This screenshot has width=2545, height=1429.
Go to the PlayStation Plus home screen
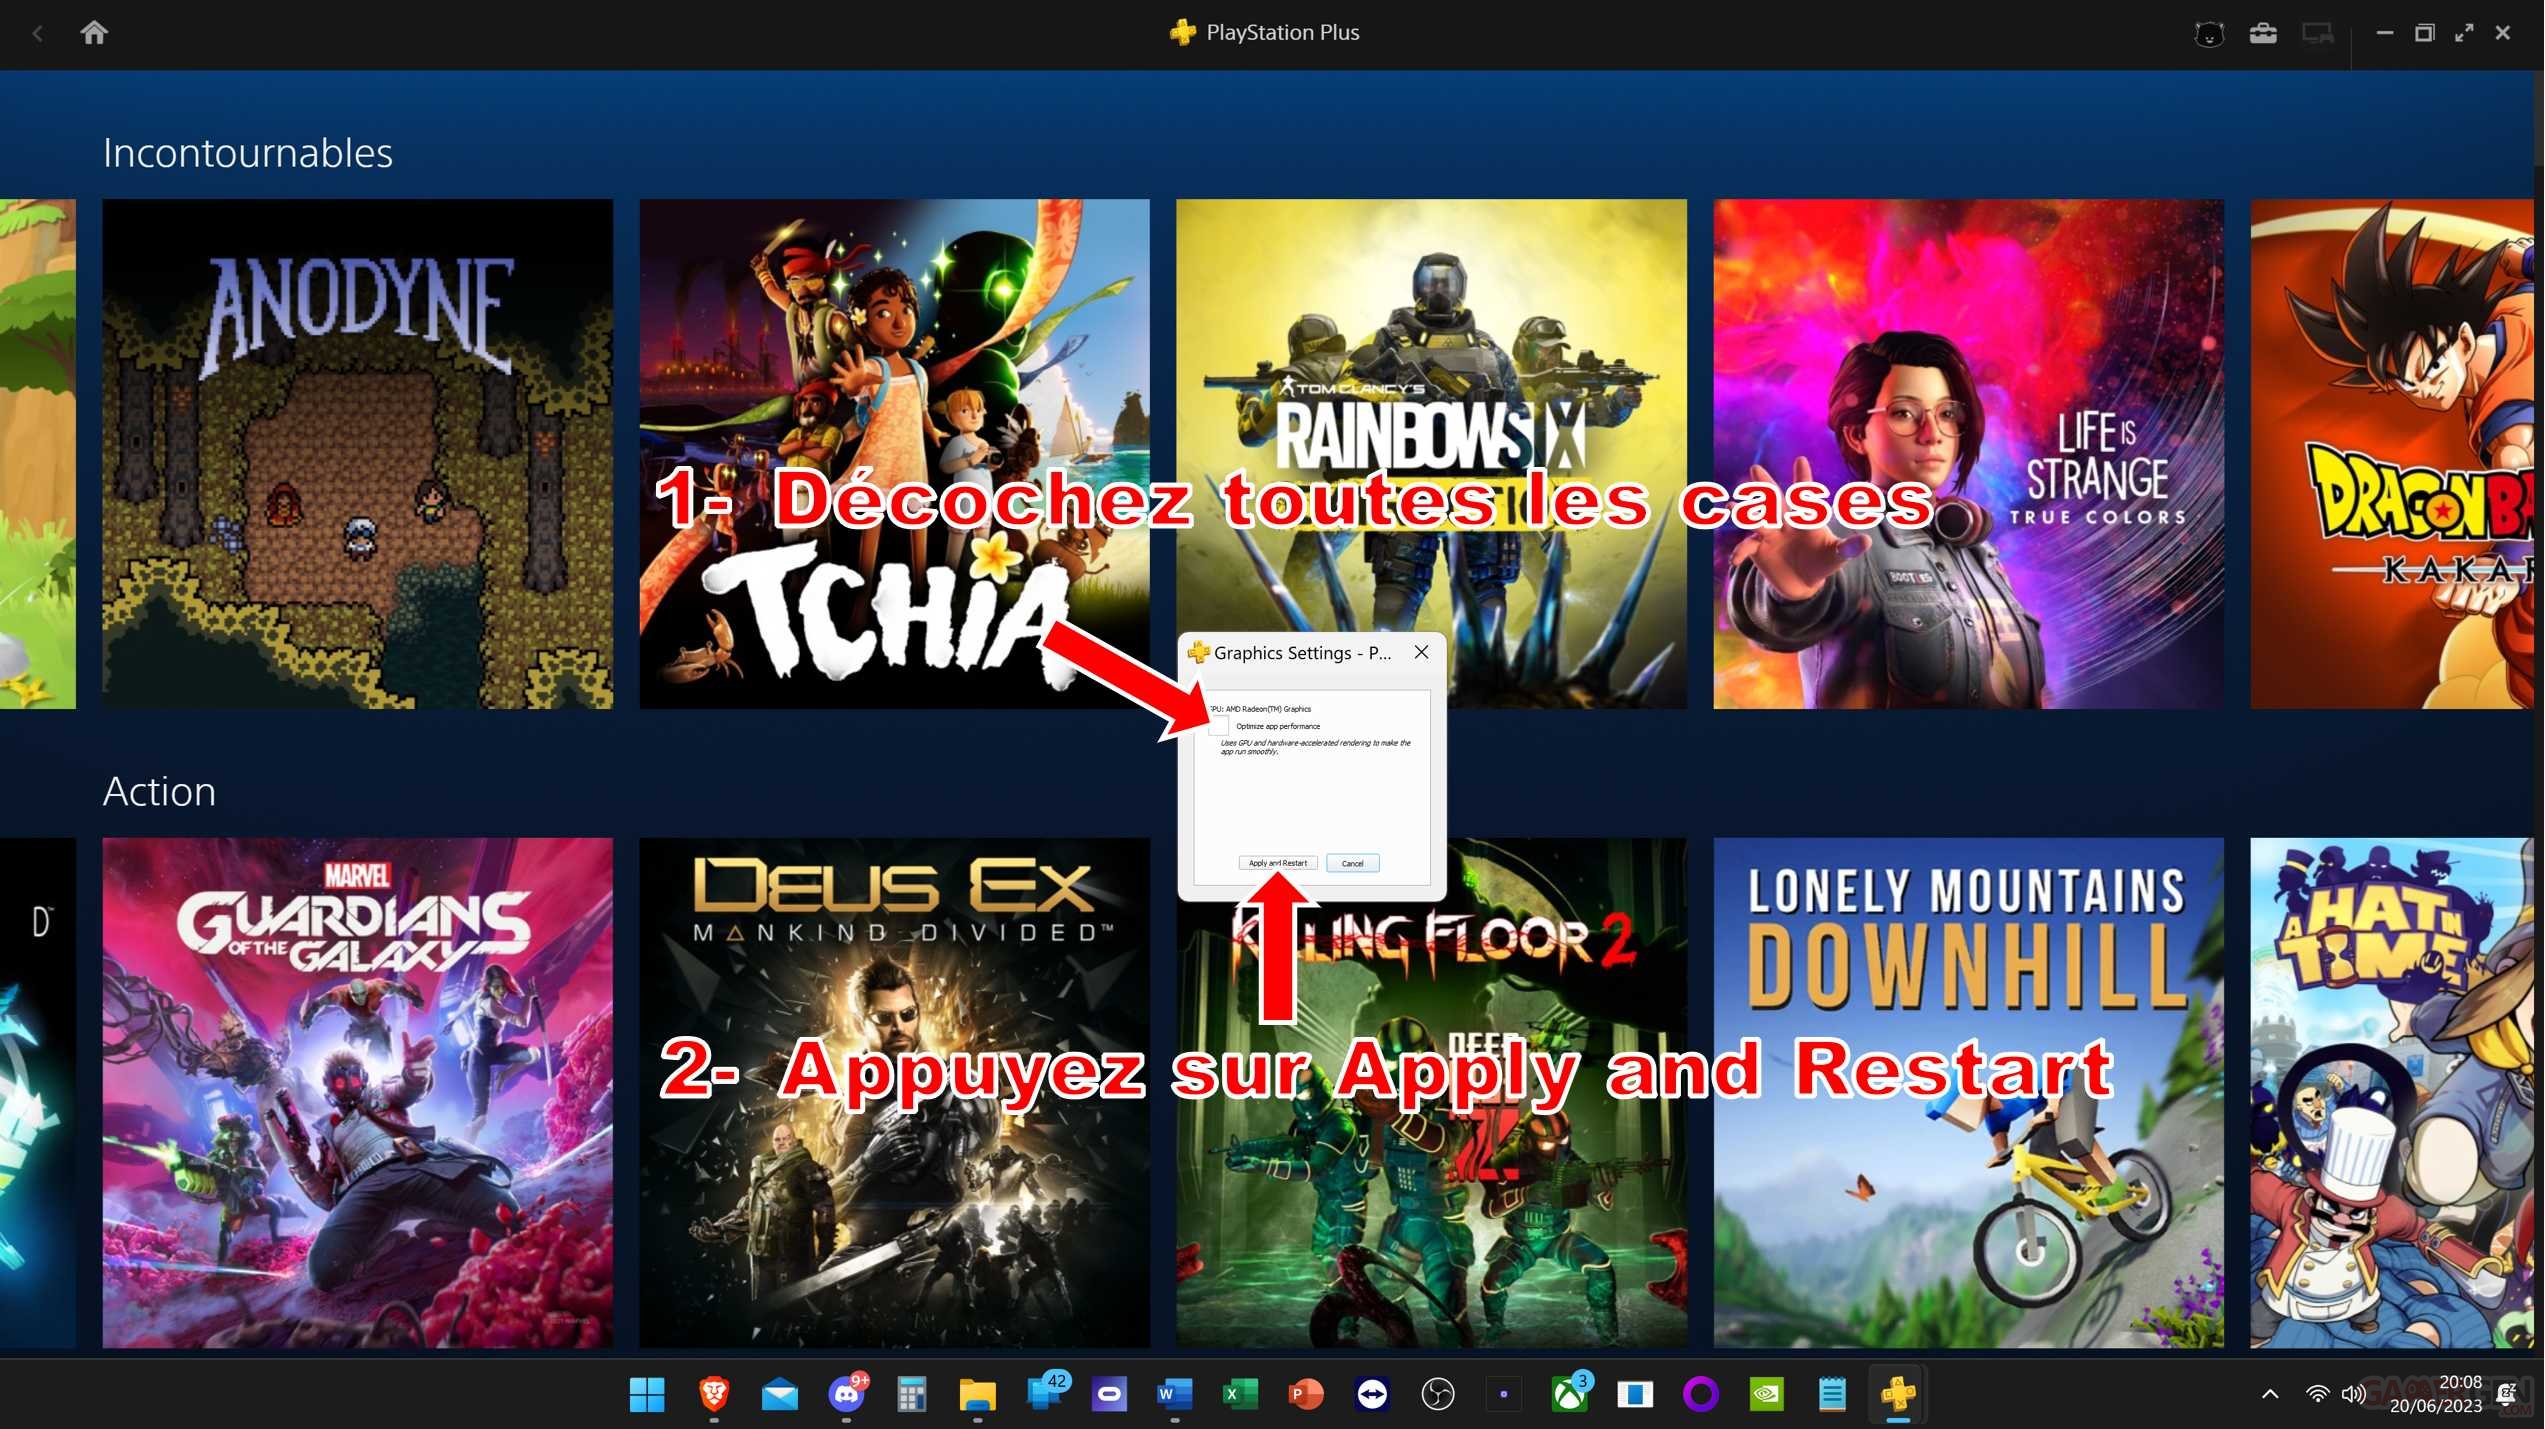[x=94, y=33]
